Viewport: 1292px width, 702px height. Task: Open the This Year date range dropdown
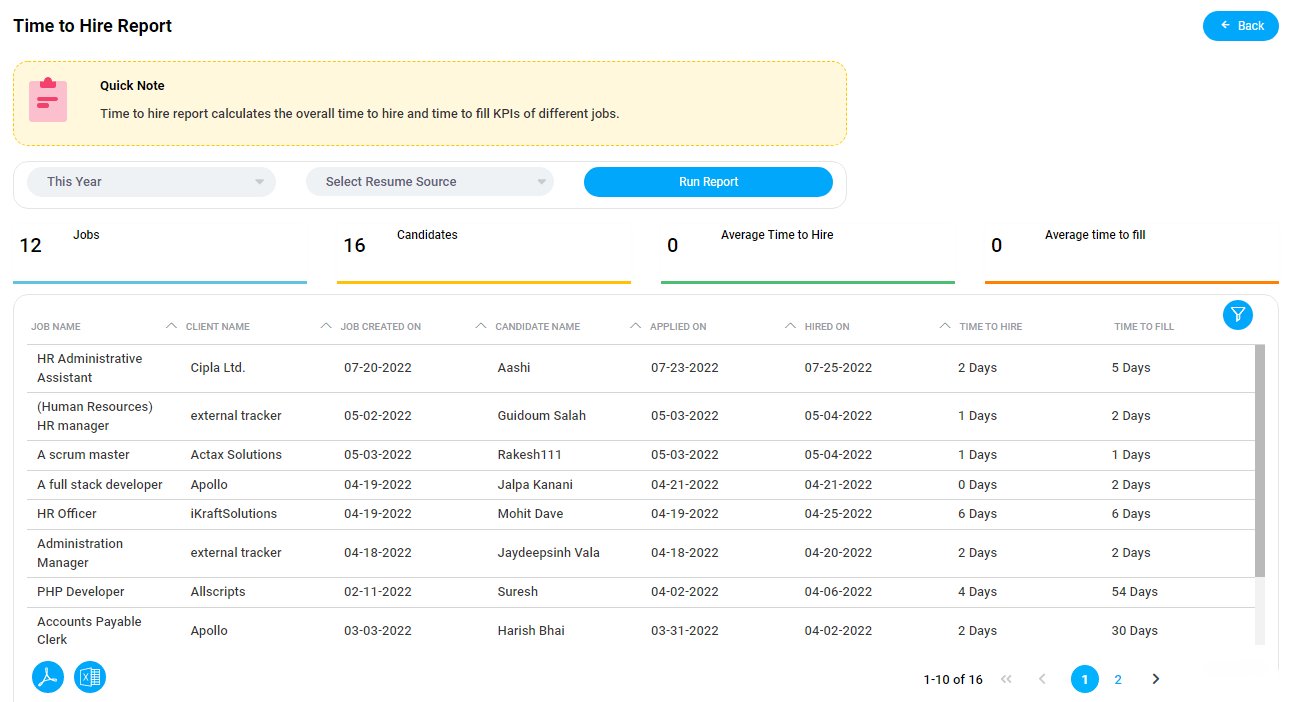click(151, 182)
